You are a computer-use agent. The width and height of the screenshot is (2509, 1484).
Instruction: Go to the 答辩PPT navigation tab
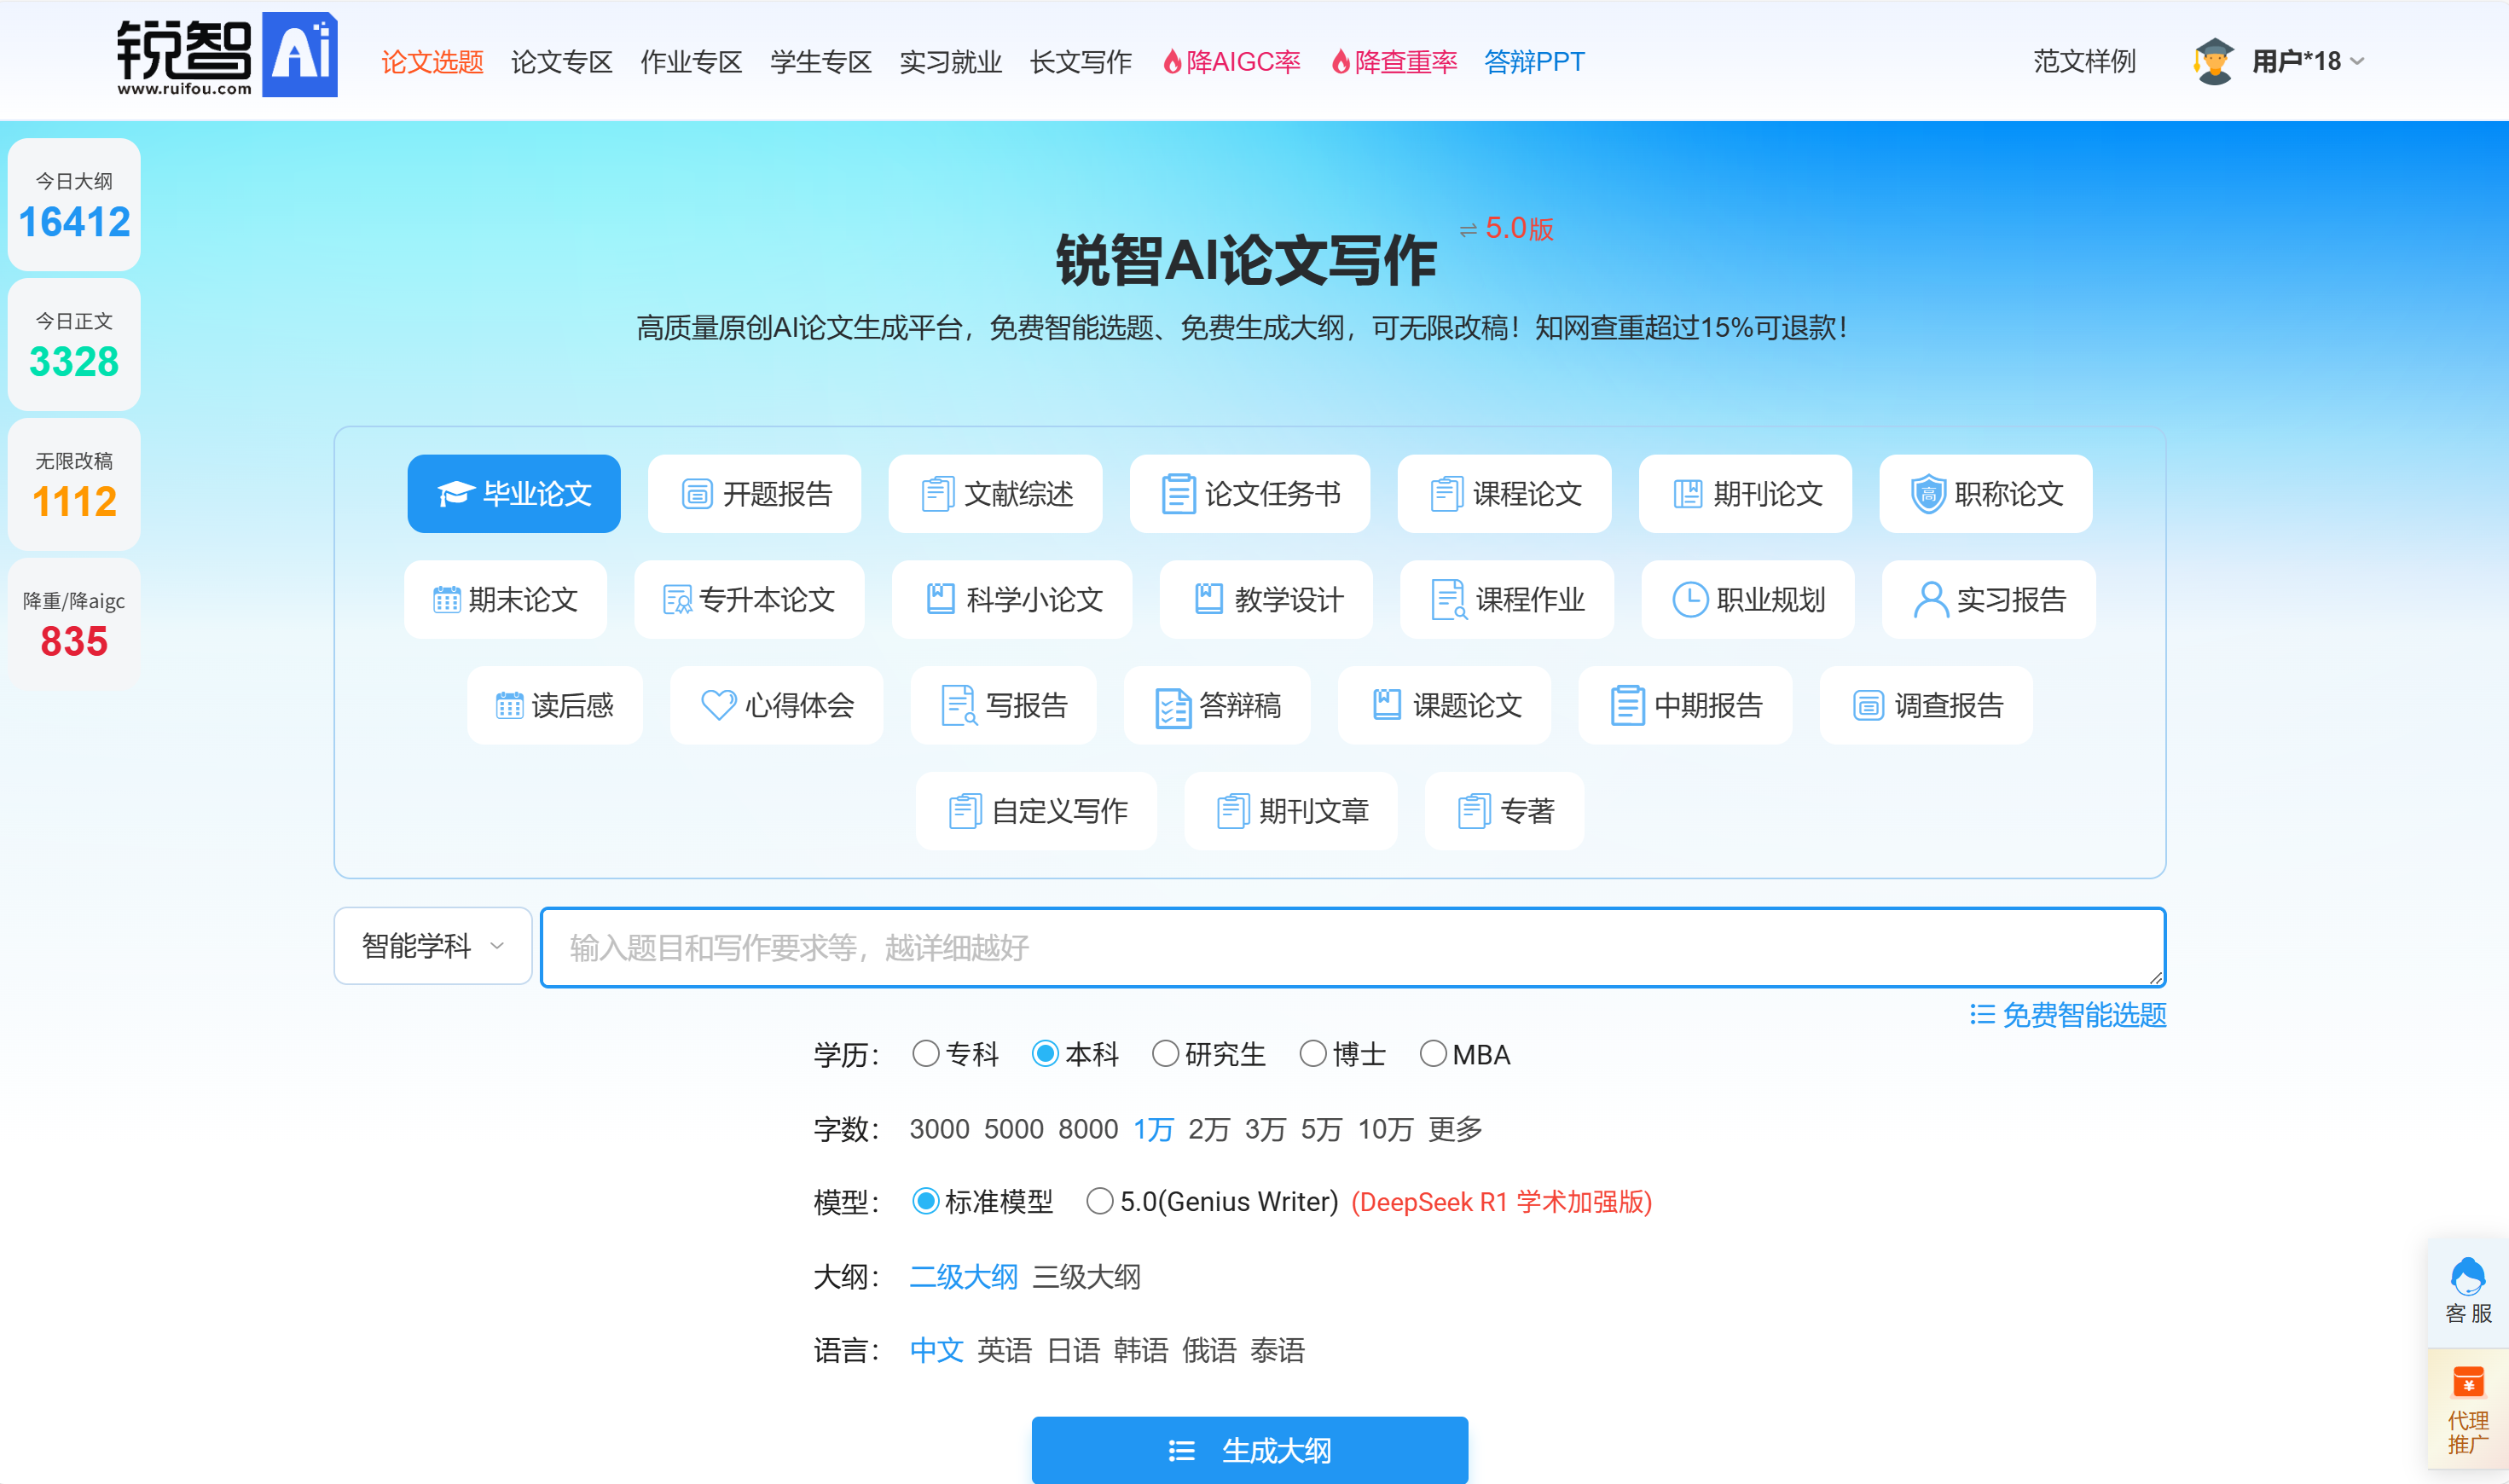click(1534, 62)
